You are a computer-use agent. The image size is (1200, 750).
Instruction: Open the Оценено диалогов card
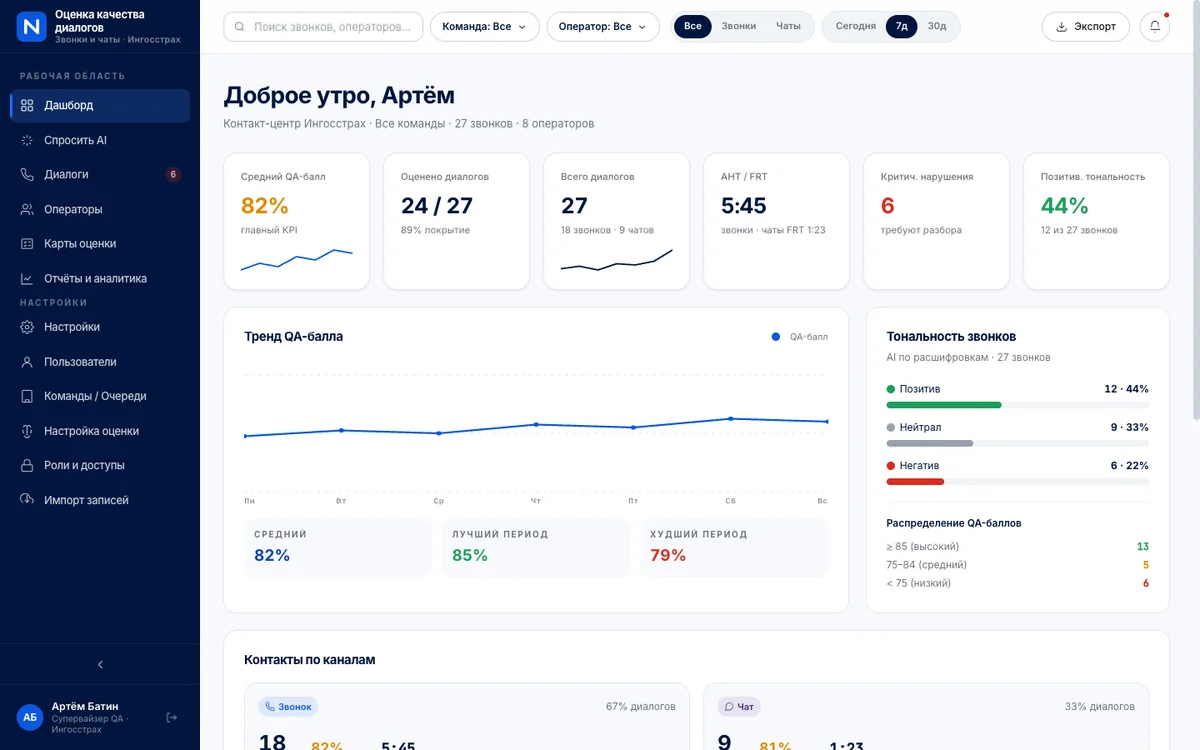point(456,221)
